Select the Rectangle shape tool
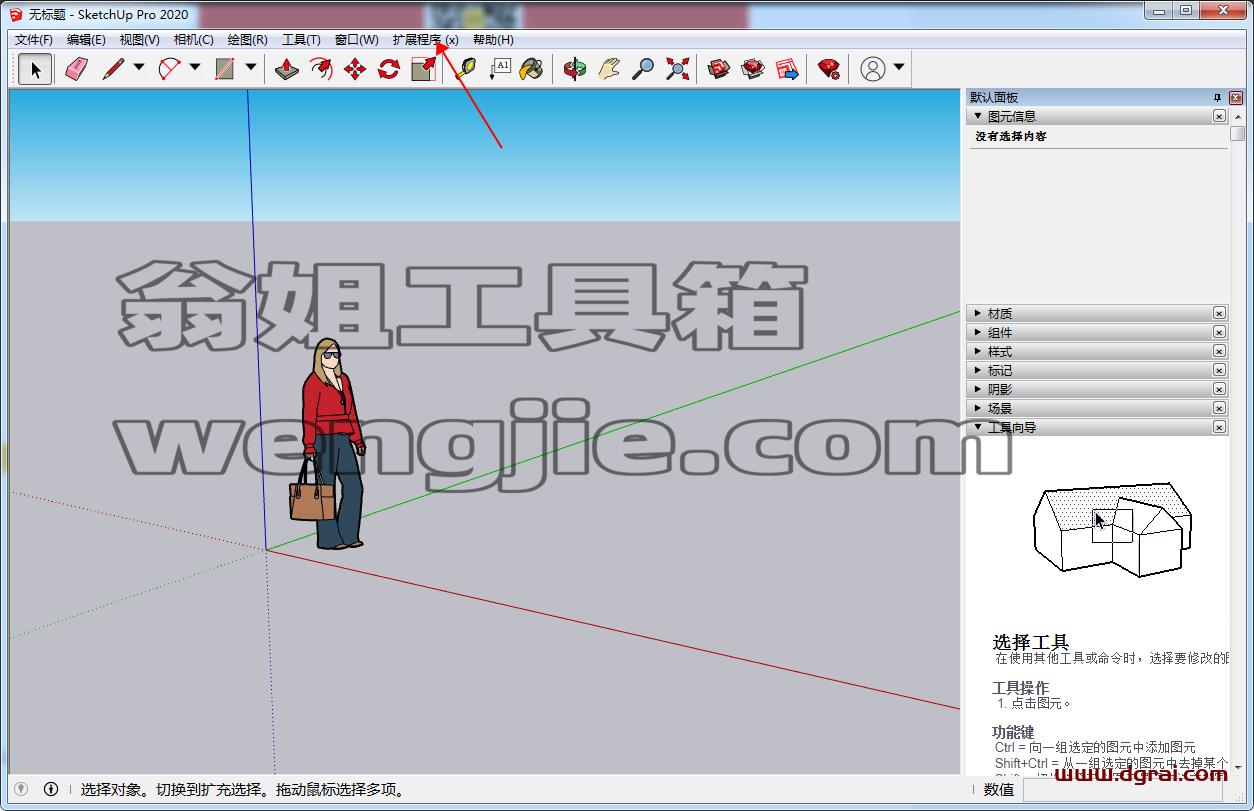1254x811 pixels. click(x=225, y=69)
